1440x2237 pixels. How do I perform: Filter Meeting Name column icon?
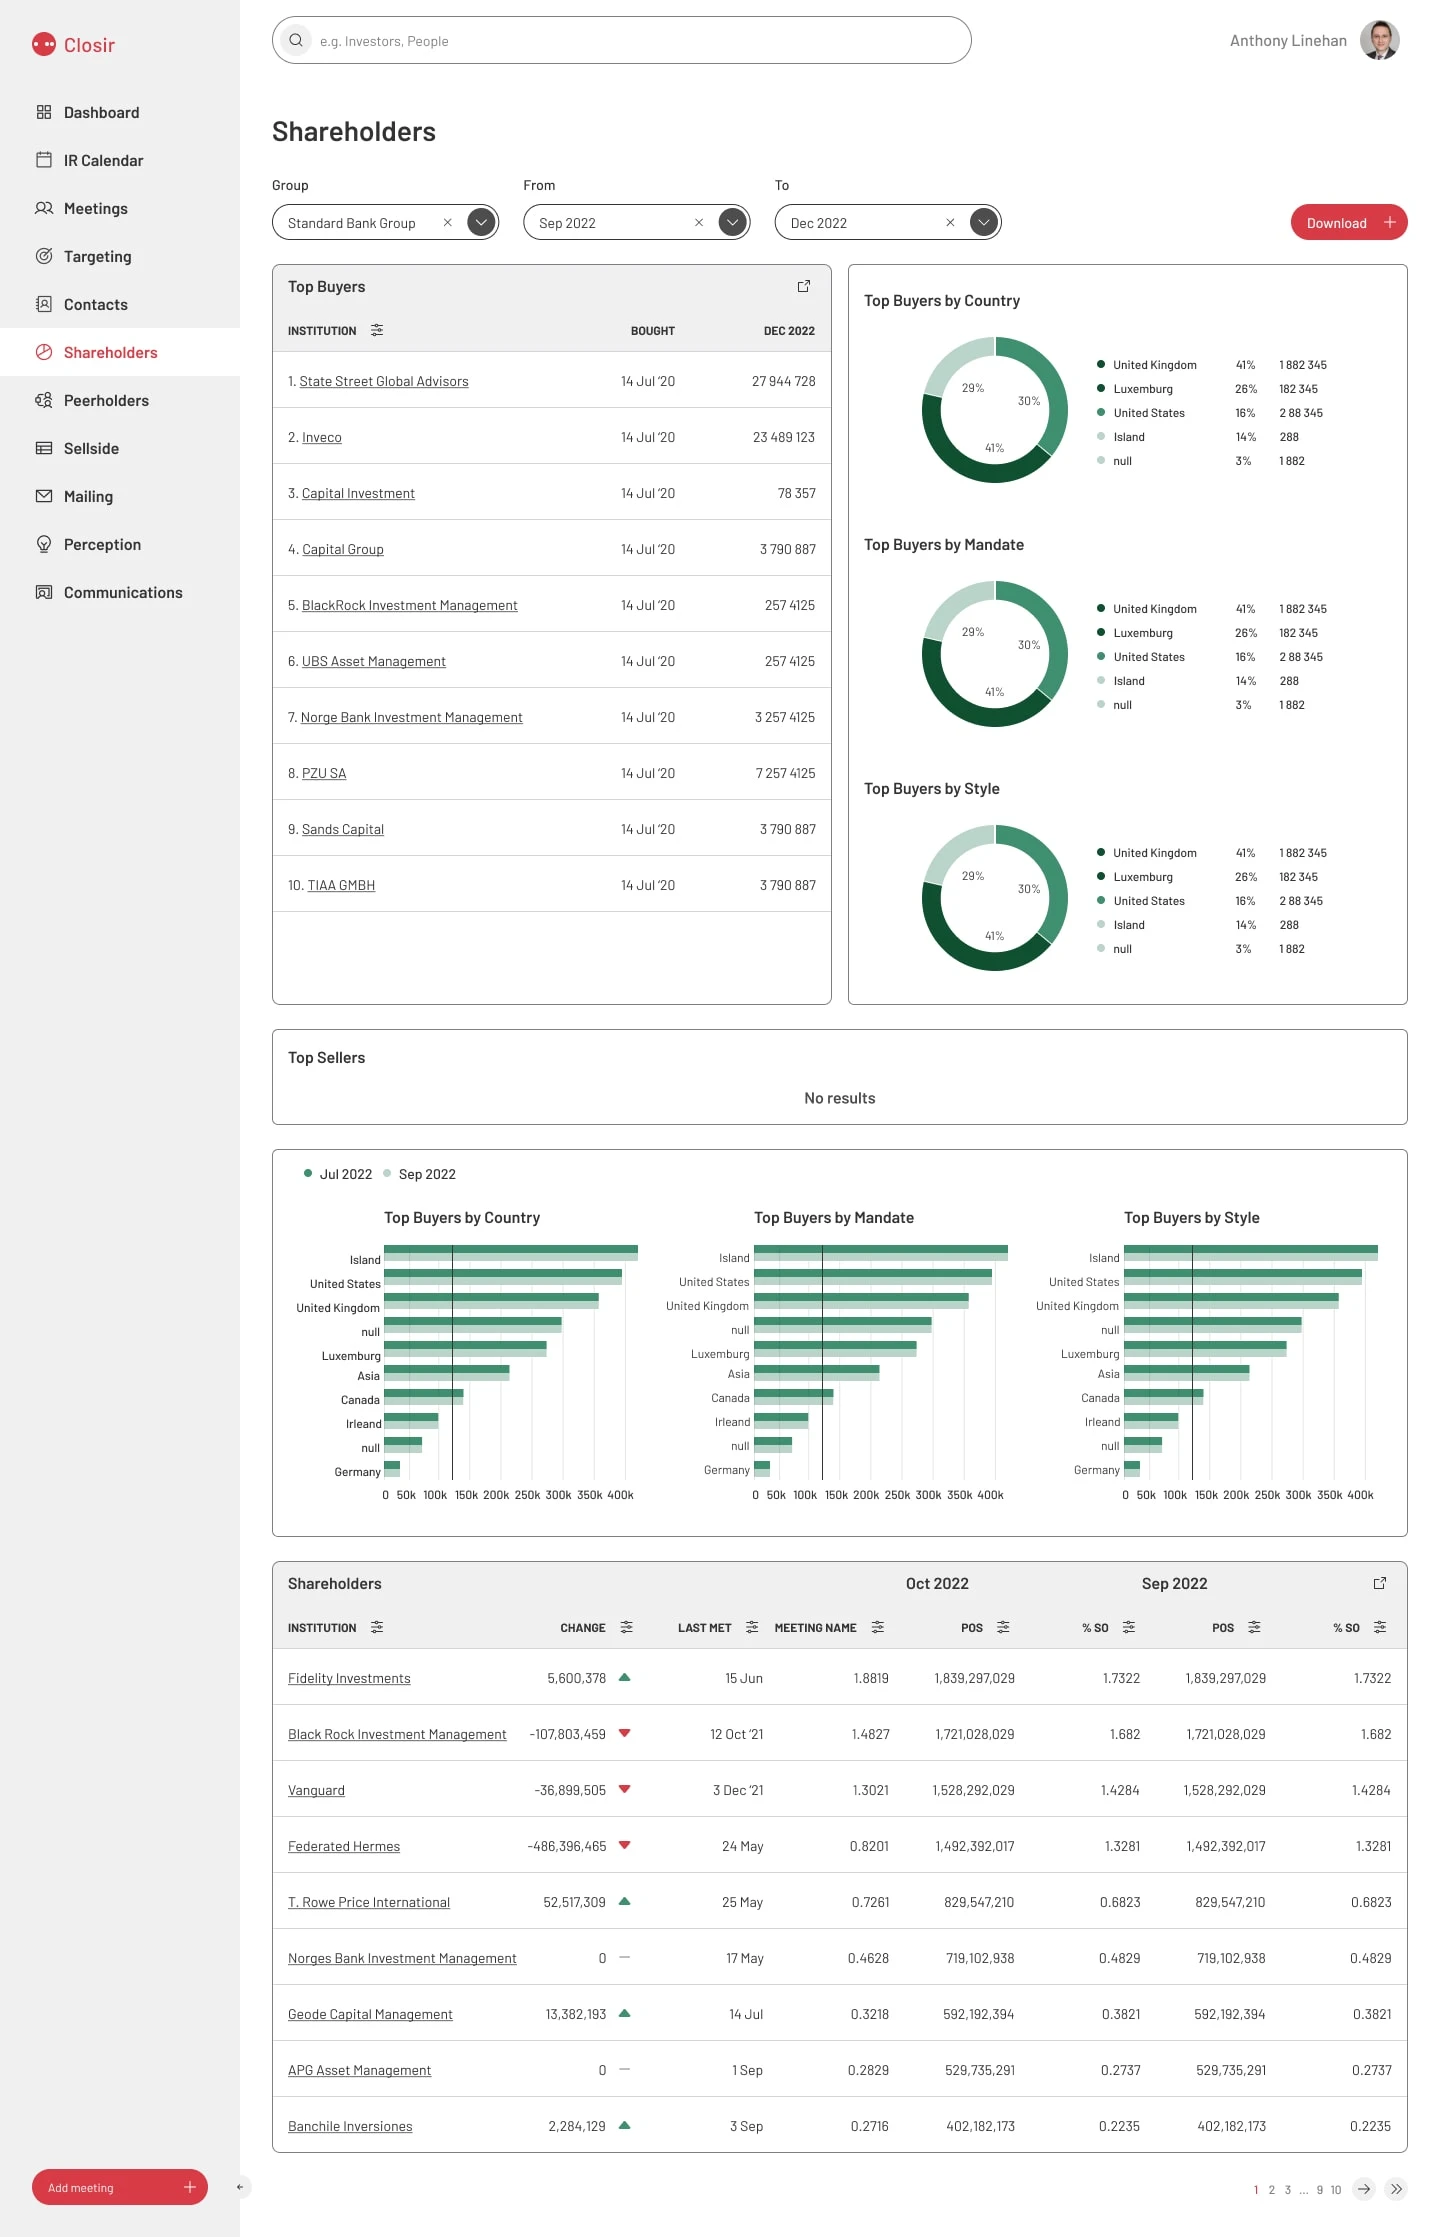coord(878,1627)
